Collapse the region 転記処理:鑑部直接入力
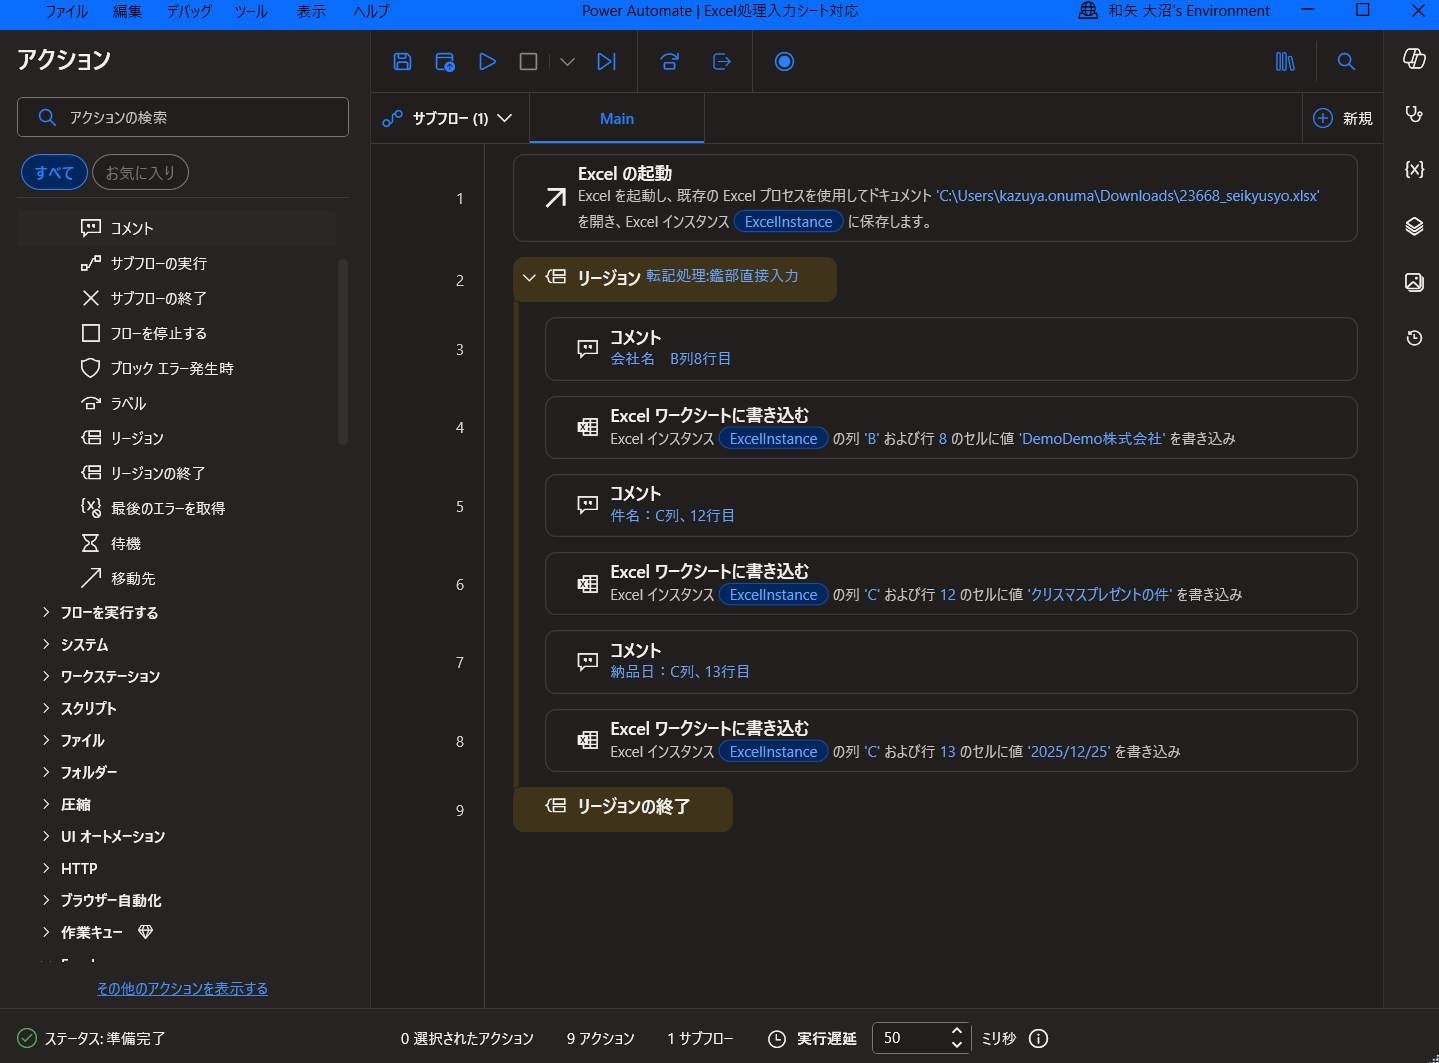Screen dimensions: 1439x1063 pyautogui.click(x=529, y=277)
